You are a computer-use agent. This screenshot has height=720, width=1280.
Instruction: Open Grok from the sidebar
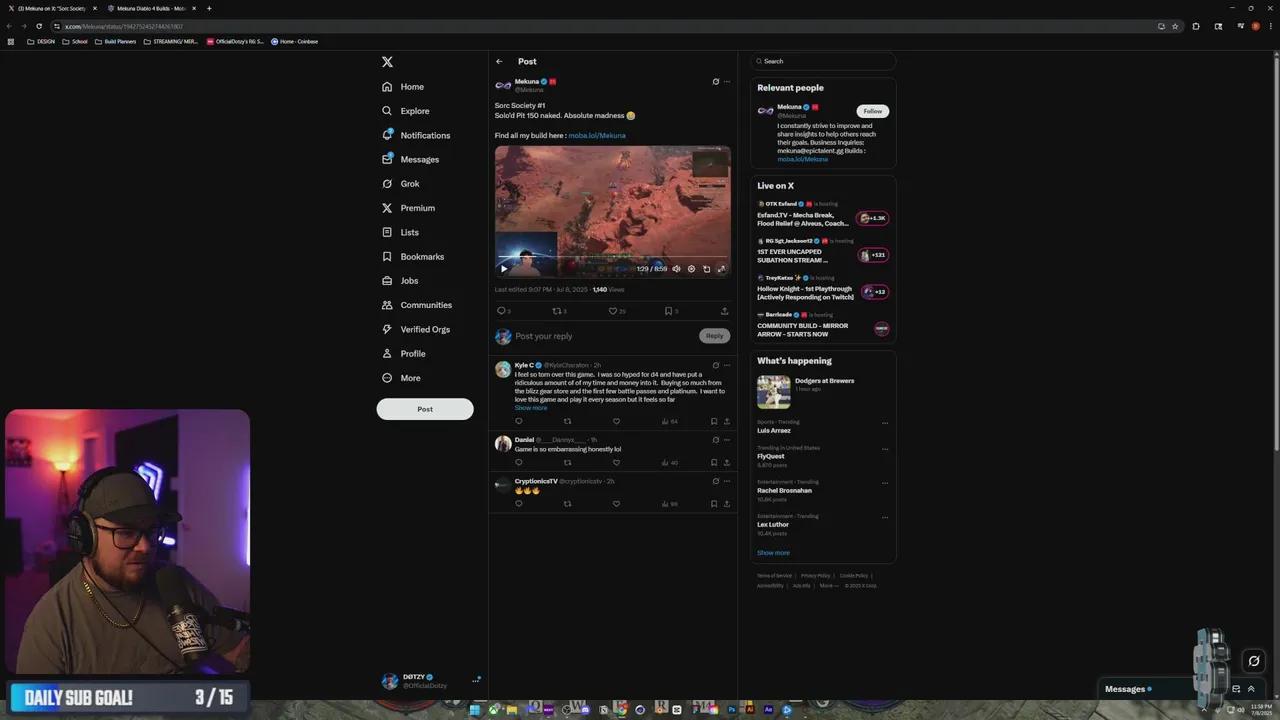pyautogui.click(x=401, y=184)
